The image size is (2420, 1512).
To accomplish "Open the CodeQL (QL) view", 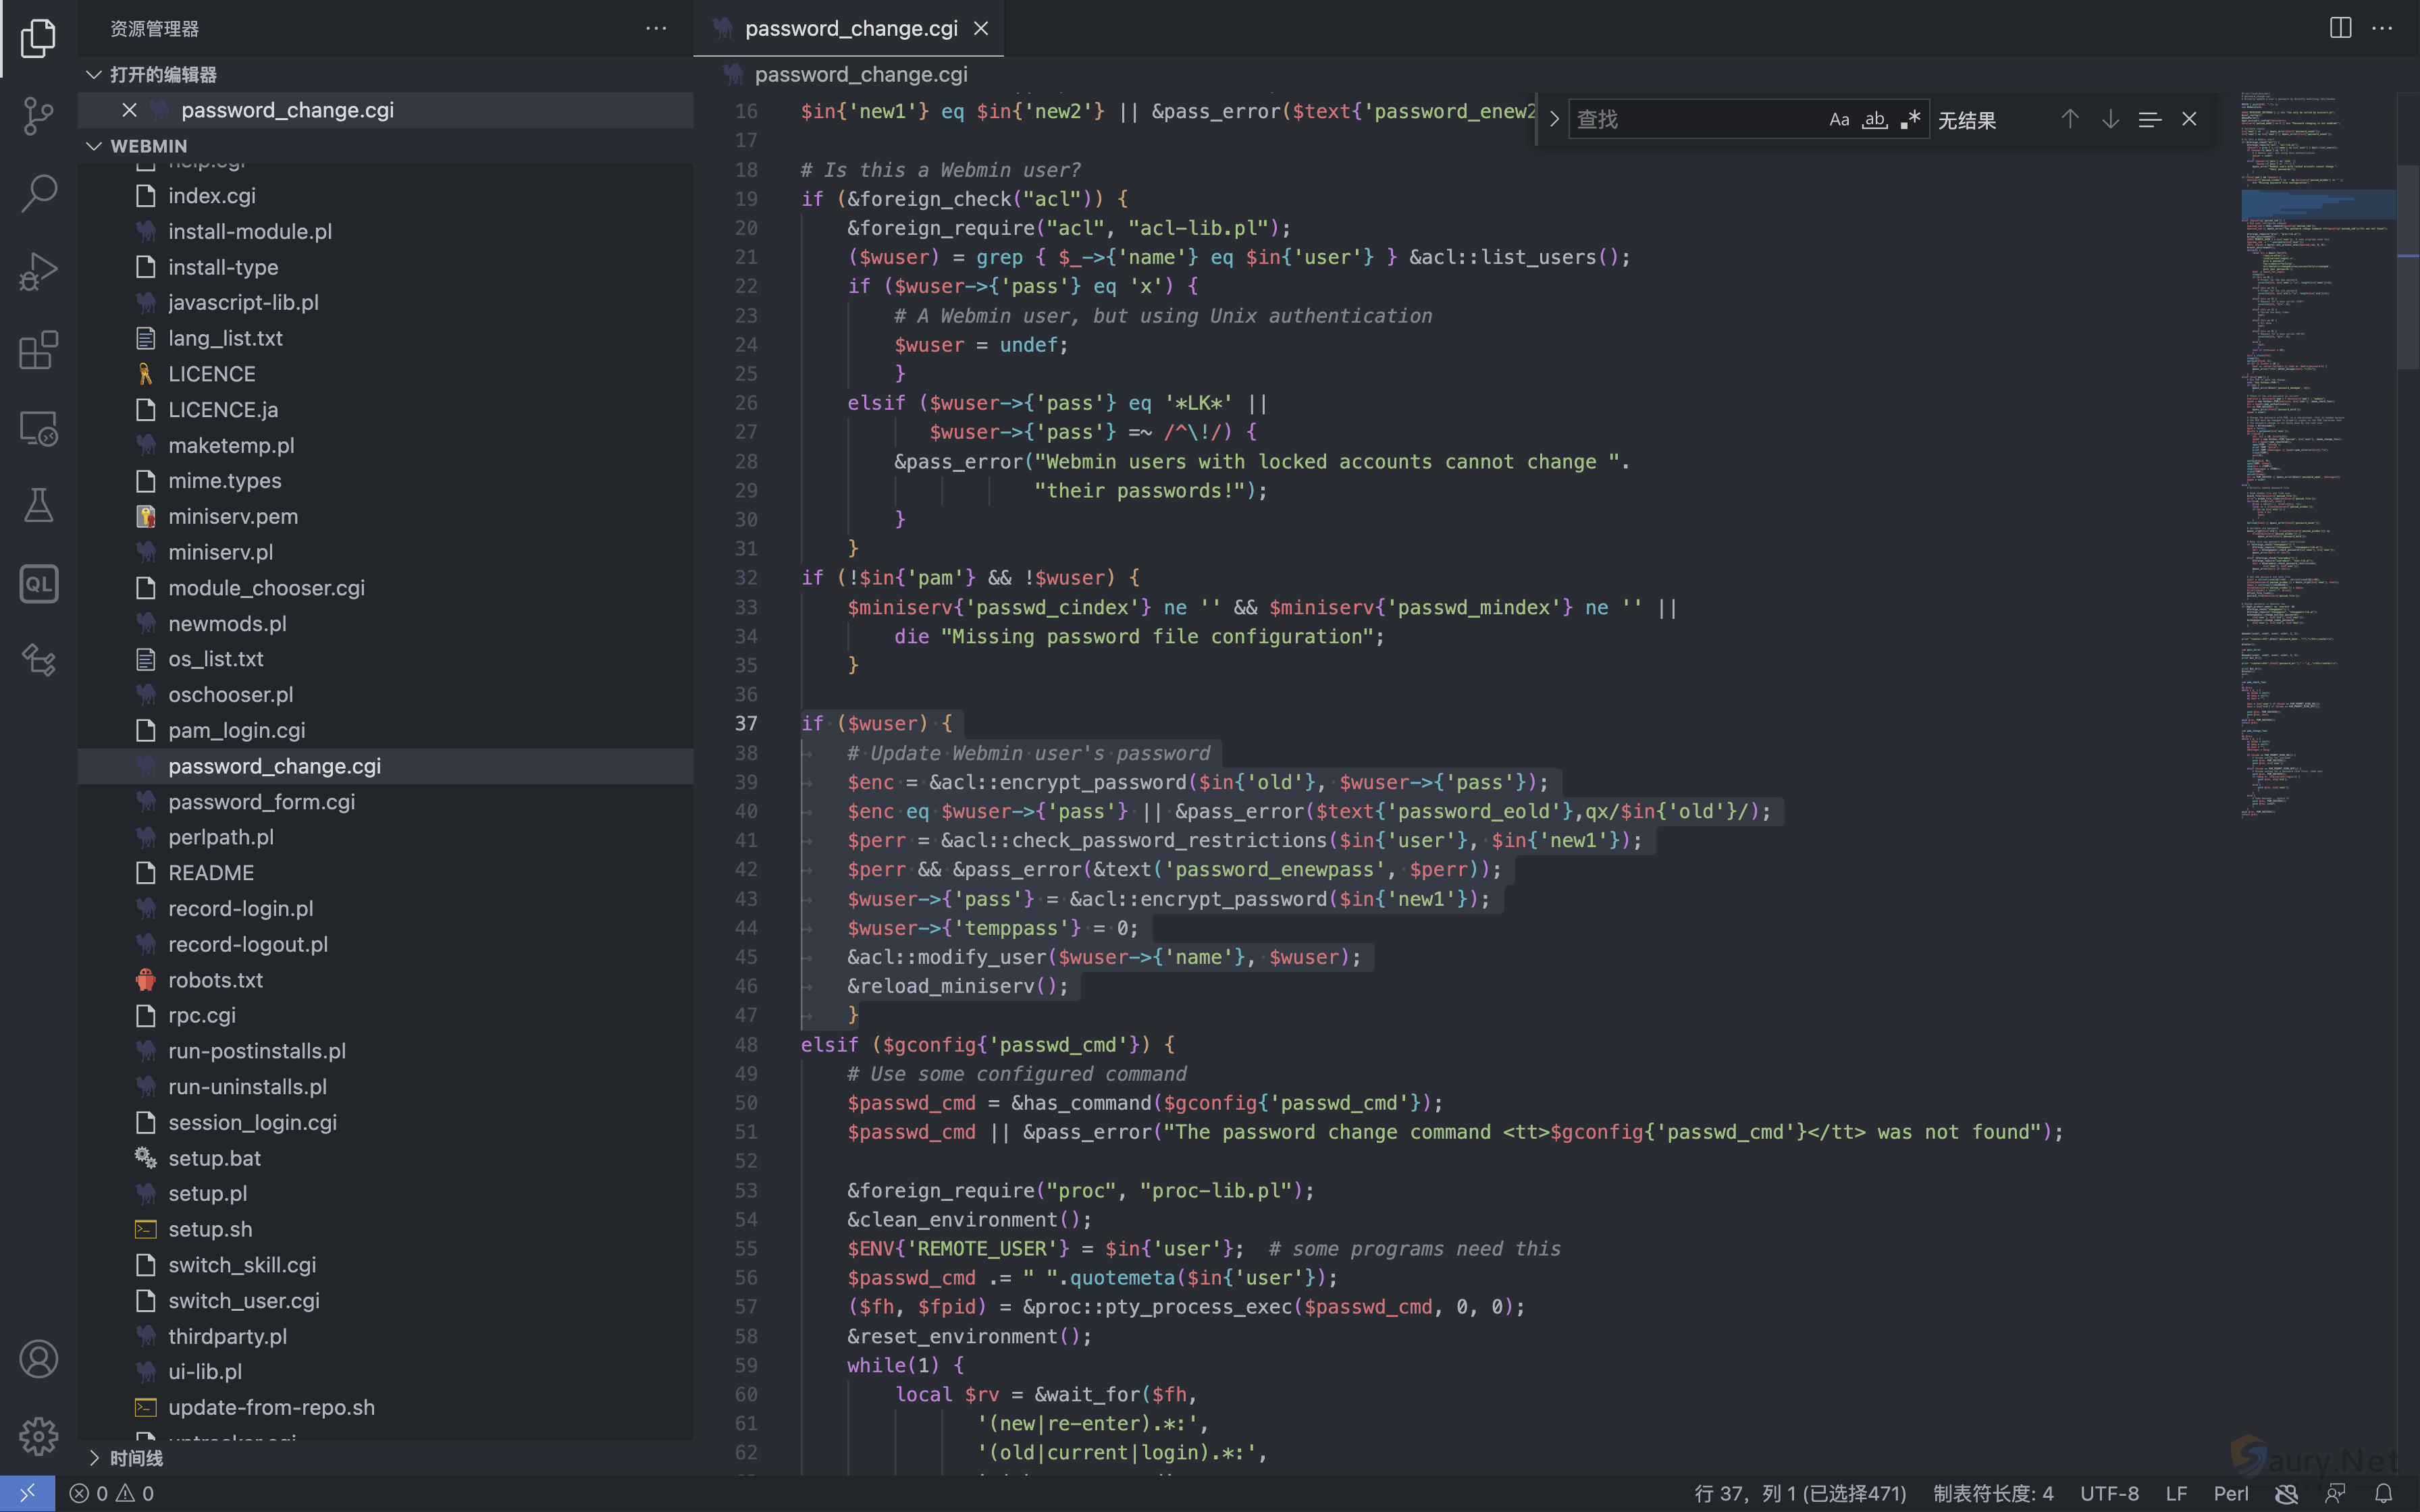I will click(38, 584).
